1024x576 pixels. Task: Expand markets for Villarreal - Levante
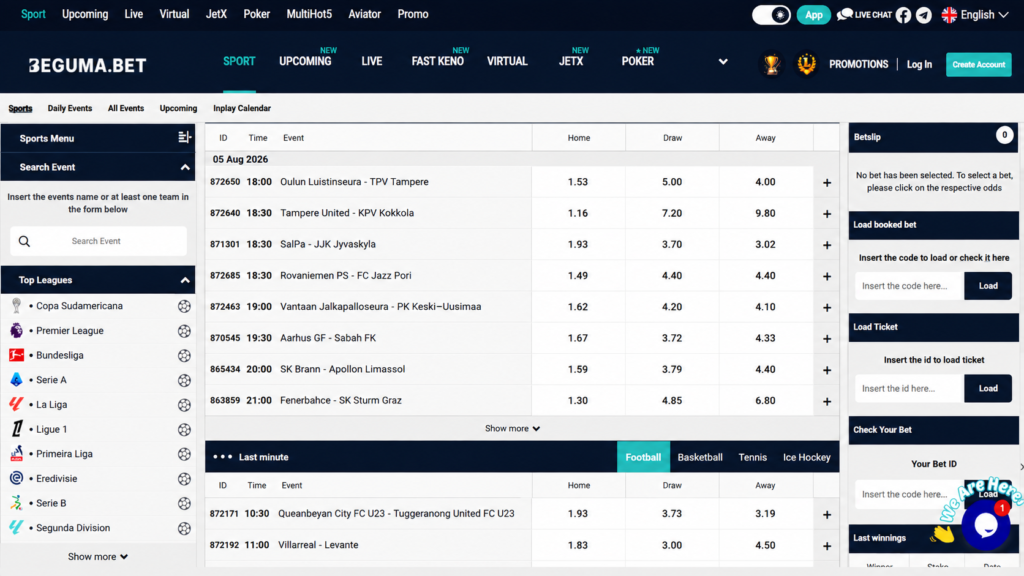click(827, 545)
